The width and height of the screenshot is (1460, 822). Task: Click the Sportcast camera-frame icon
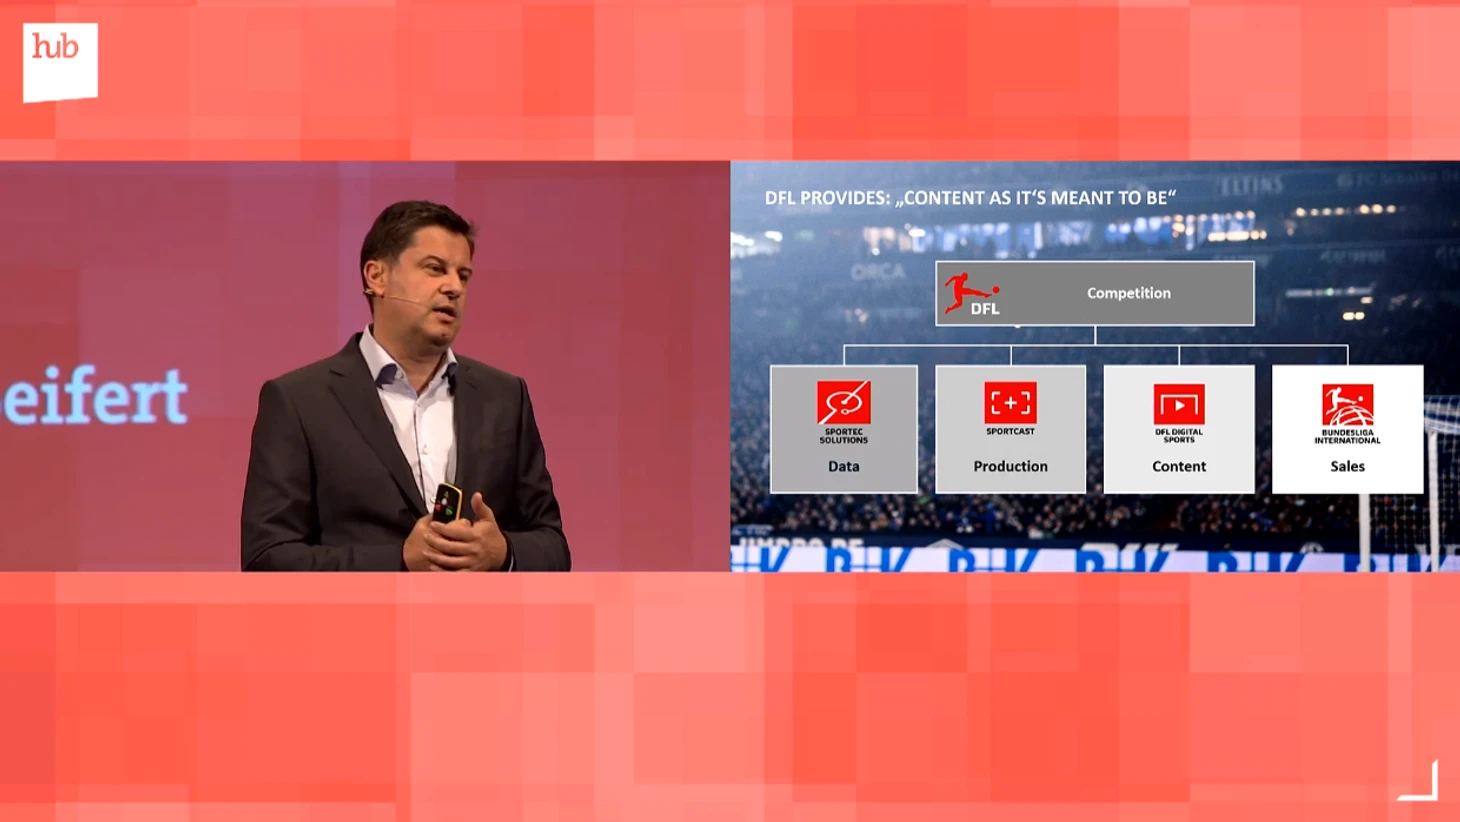(x=1010, y=403)
